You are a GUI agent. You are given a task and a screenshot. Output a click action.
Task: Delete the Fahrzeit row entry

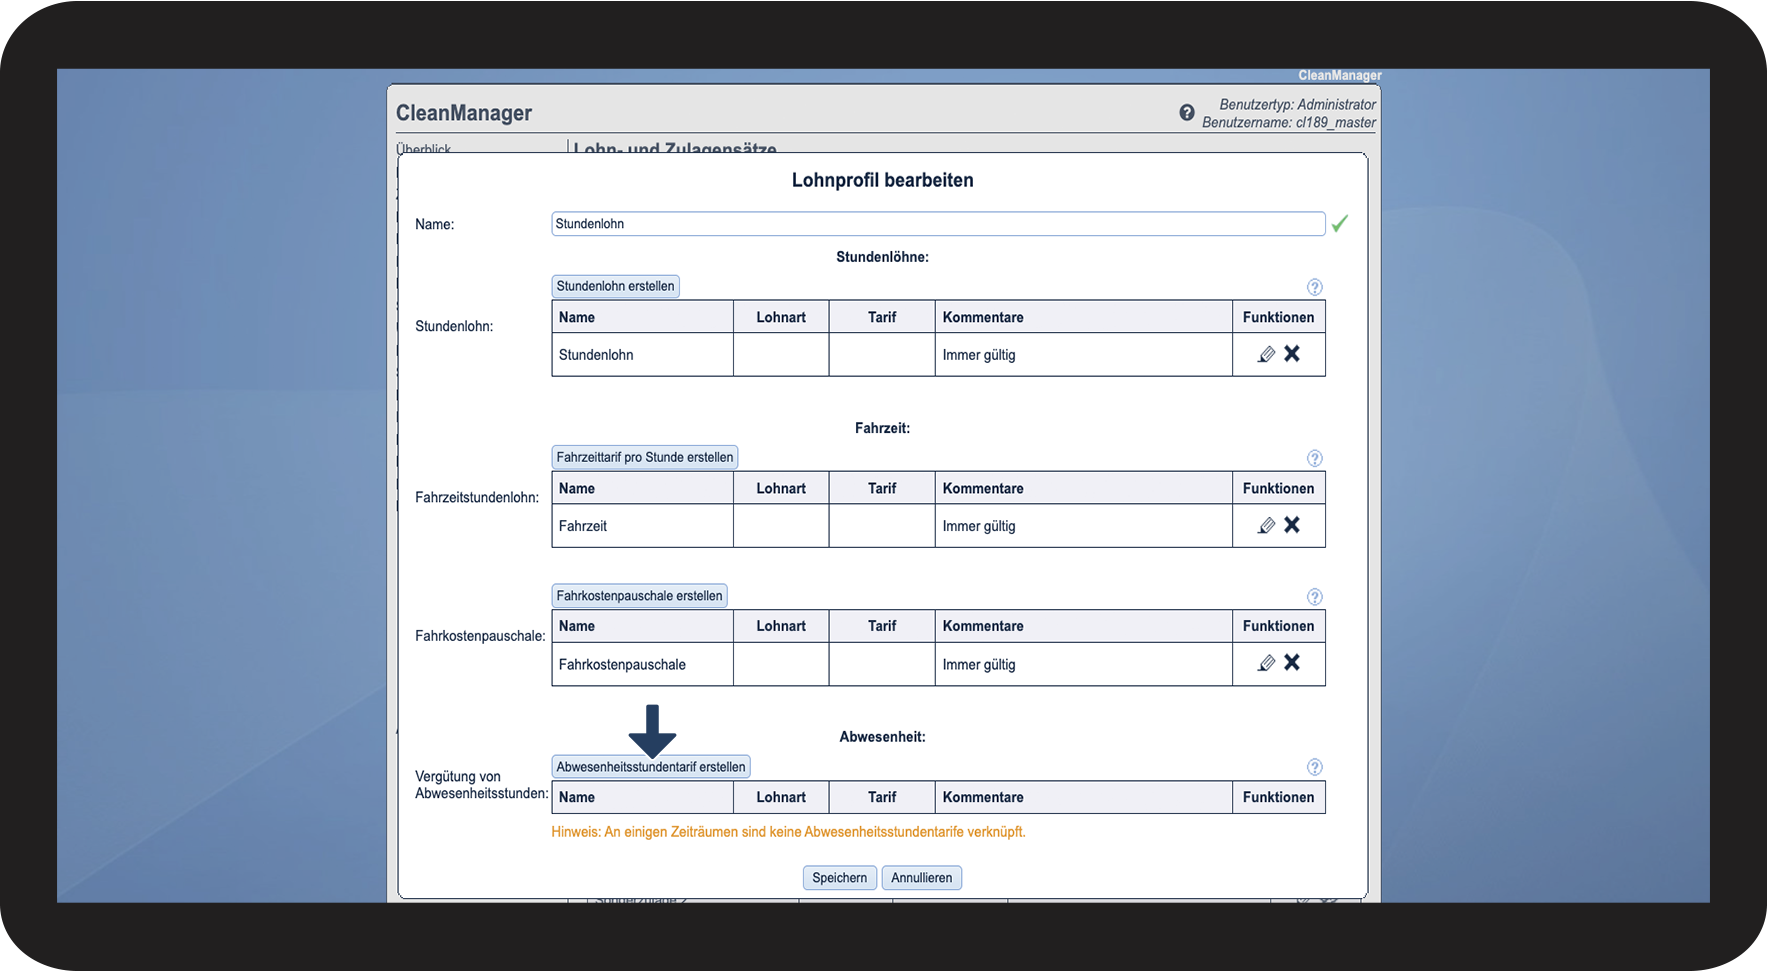(x=1292, y=525)
